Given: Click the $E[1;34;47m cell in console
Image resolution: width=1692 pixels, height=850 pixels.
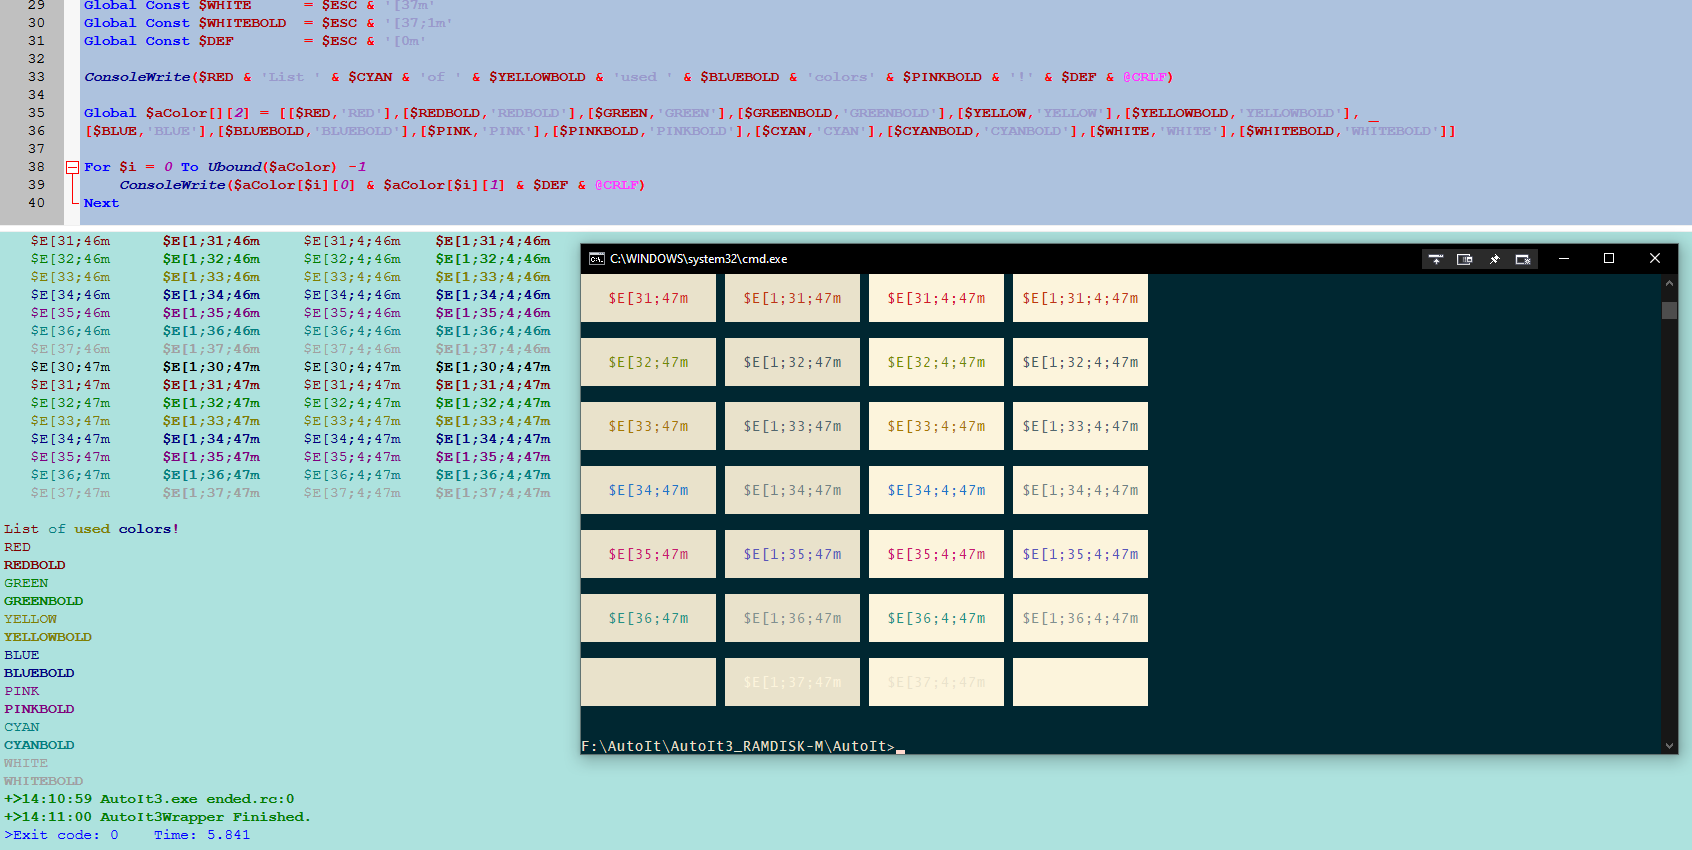Looking at the screenshot, I should tap(792, 490).
